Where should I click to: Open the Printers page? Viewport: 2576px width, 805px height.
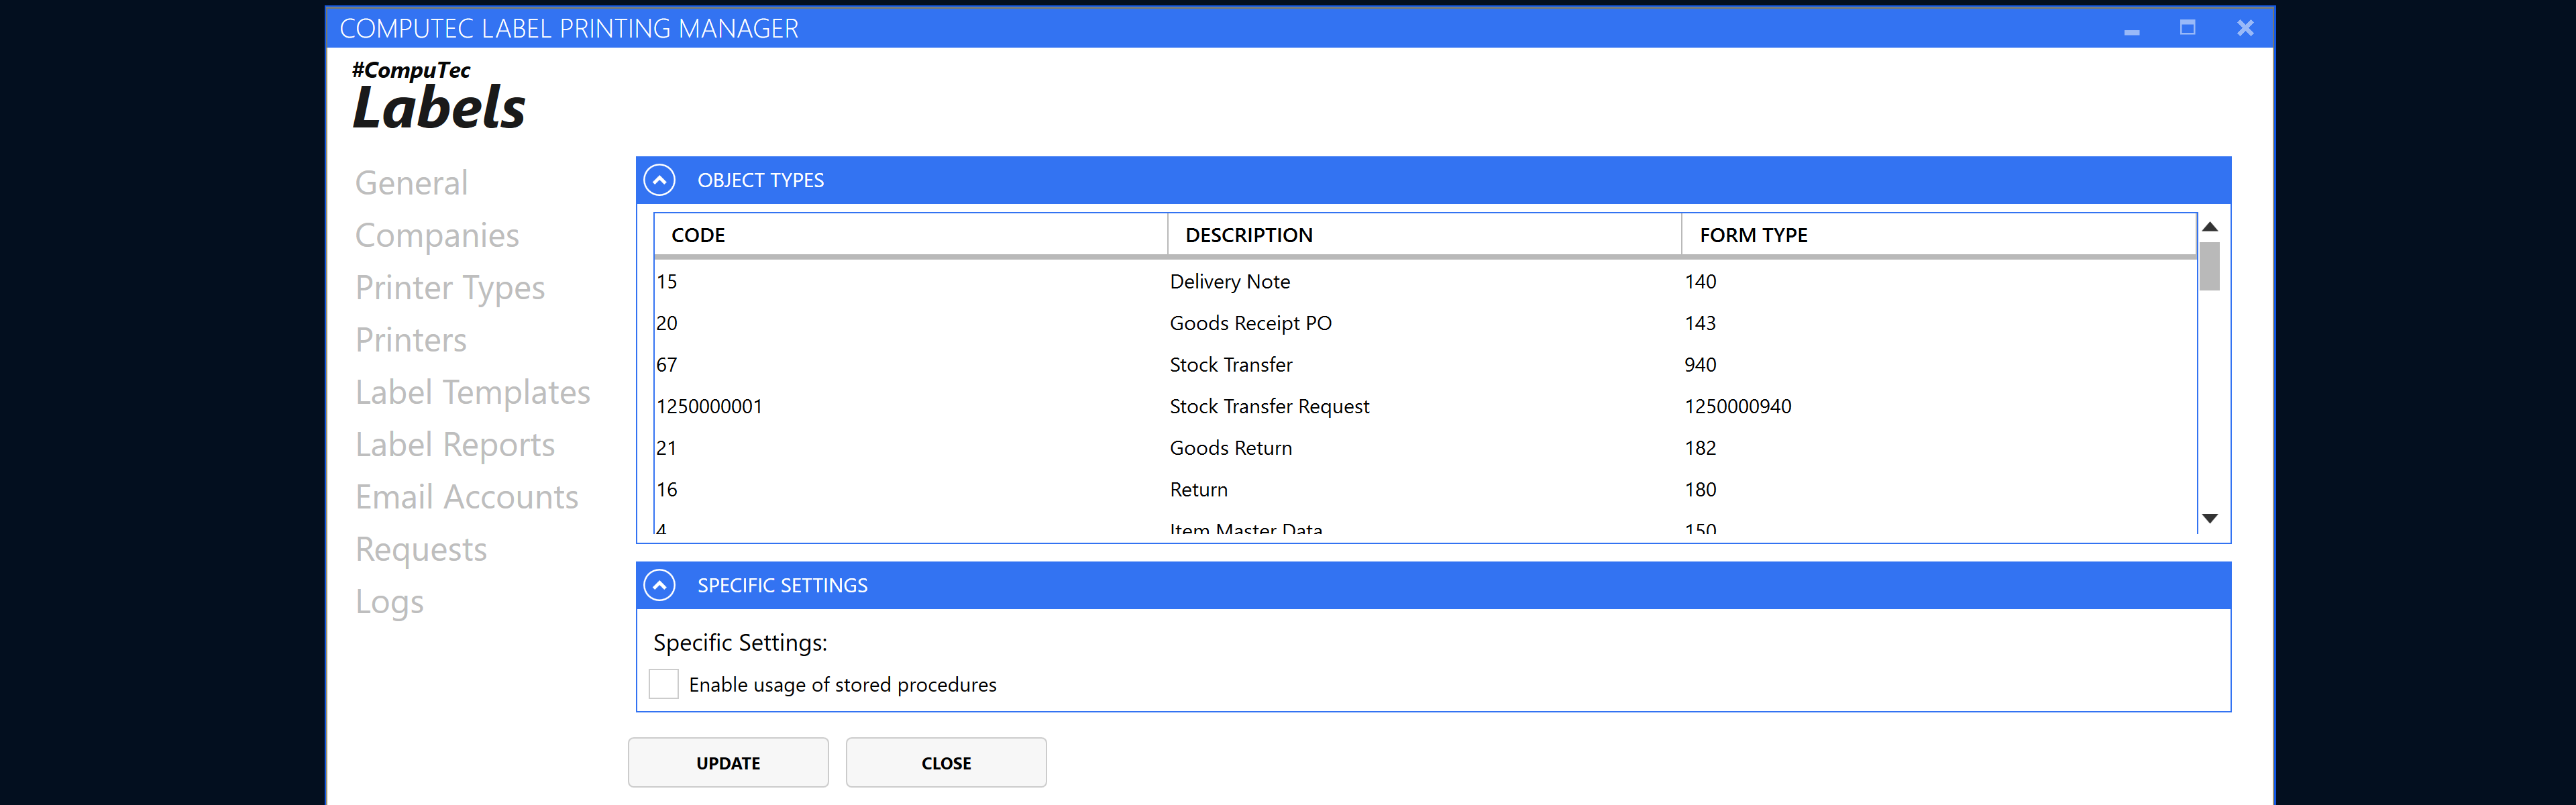(411, 340)
